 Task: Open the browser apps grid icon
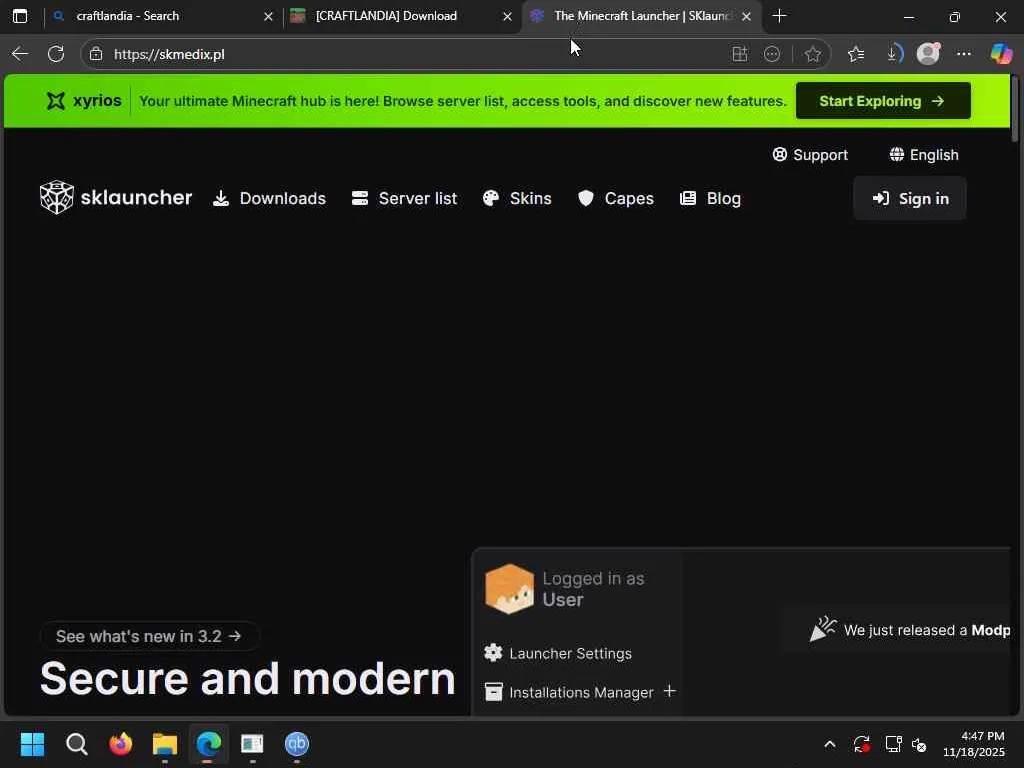[x=739, y=54]
